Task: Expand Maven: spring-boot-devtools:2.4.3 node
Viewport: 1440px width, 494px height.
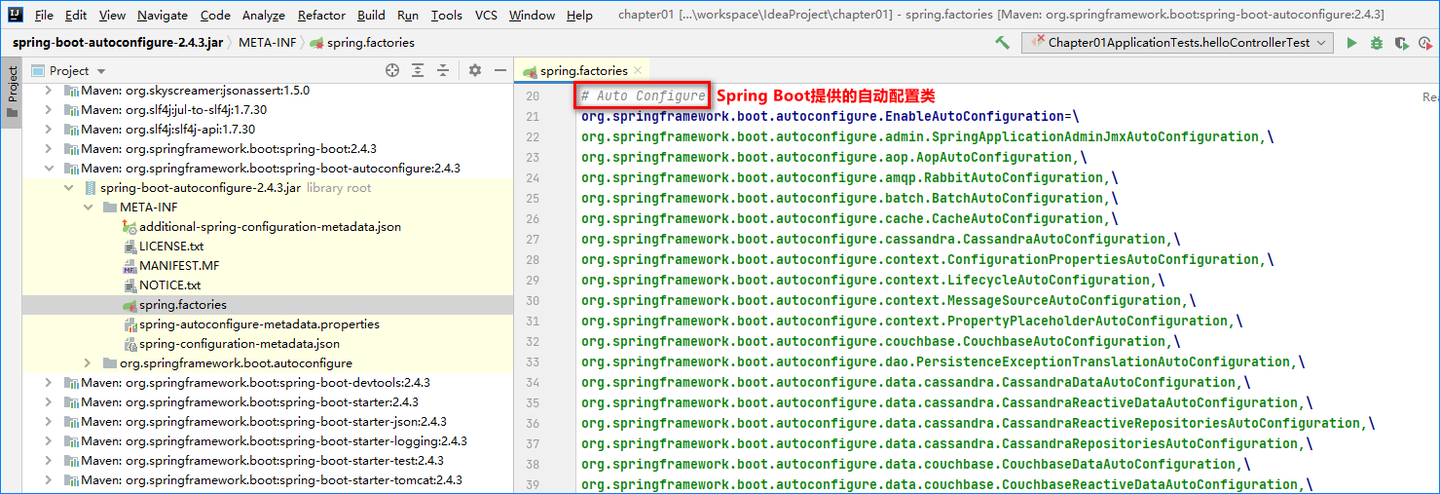Action: [48, 383]
